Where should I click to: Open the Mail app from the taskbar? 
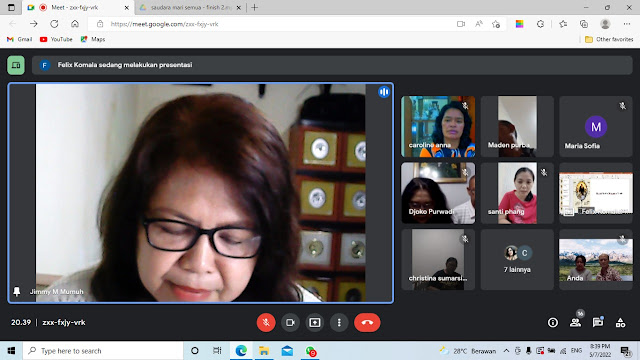287,351
